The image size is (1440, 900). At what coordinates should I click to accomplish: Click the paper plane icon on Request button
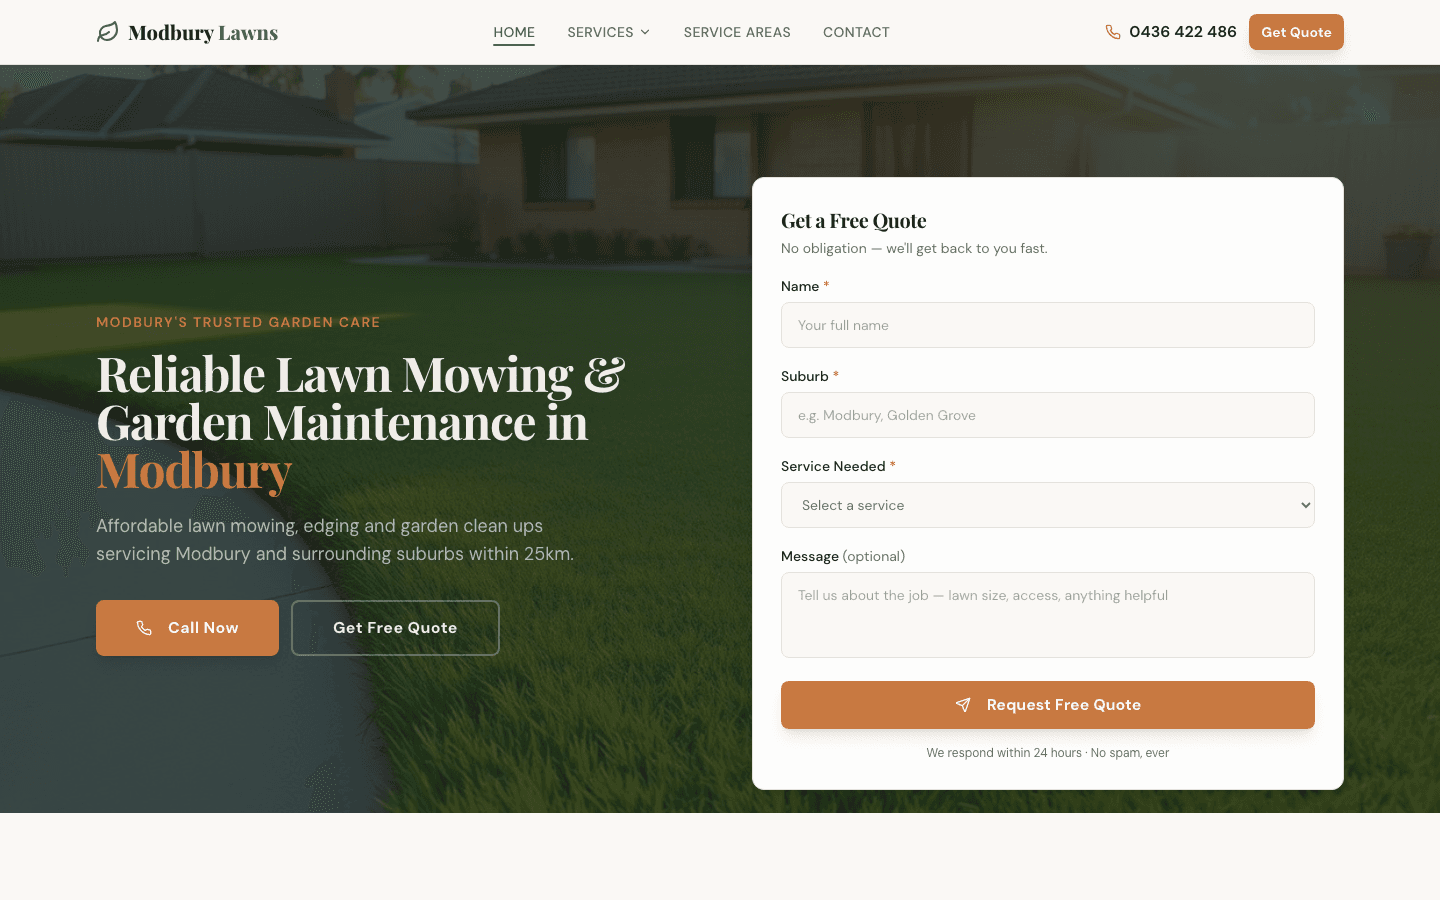(963, 705)
